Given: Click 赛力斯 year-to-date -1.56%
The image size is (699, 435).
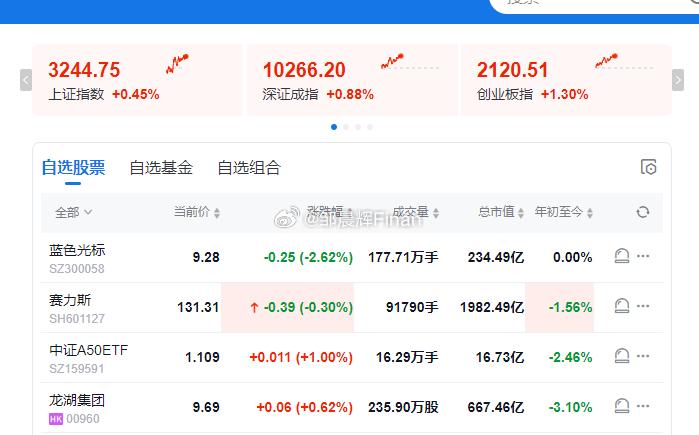Looking at the screenshot, I should click(571, 307).
